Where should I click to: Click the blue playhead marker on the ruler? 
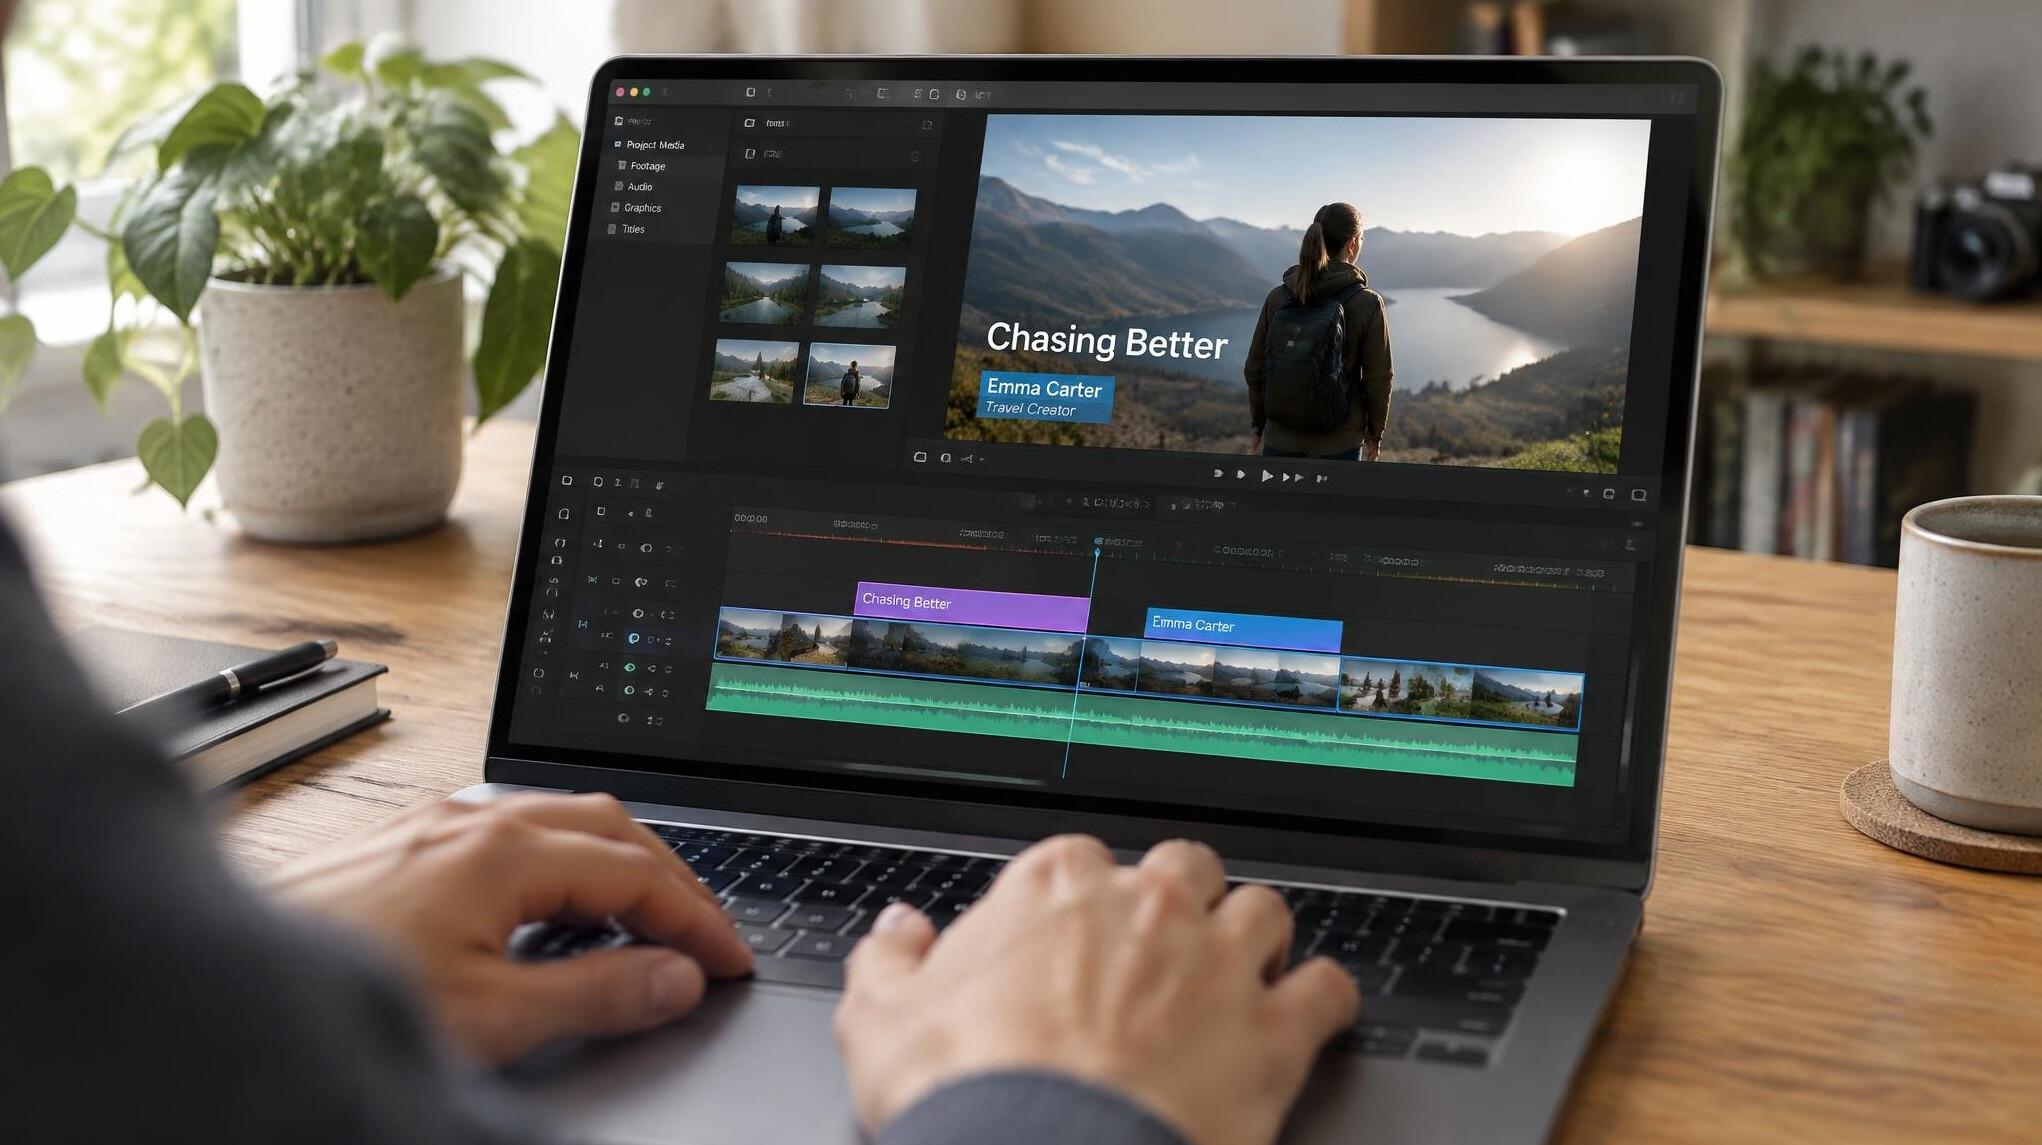[x=1097, y=550]
